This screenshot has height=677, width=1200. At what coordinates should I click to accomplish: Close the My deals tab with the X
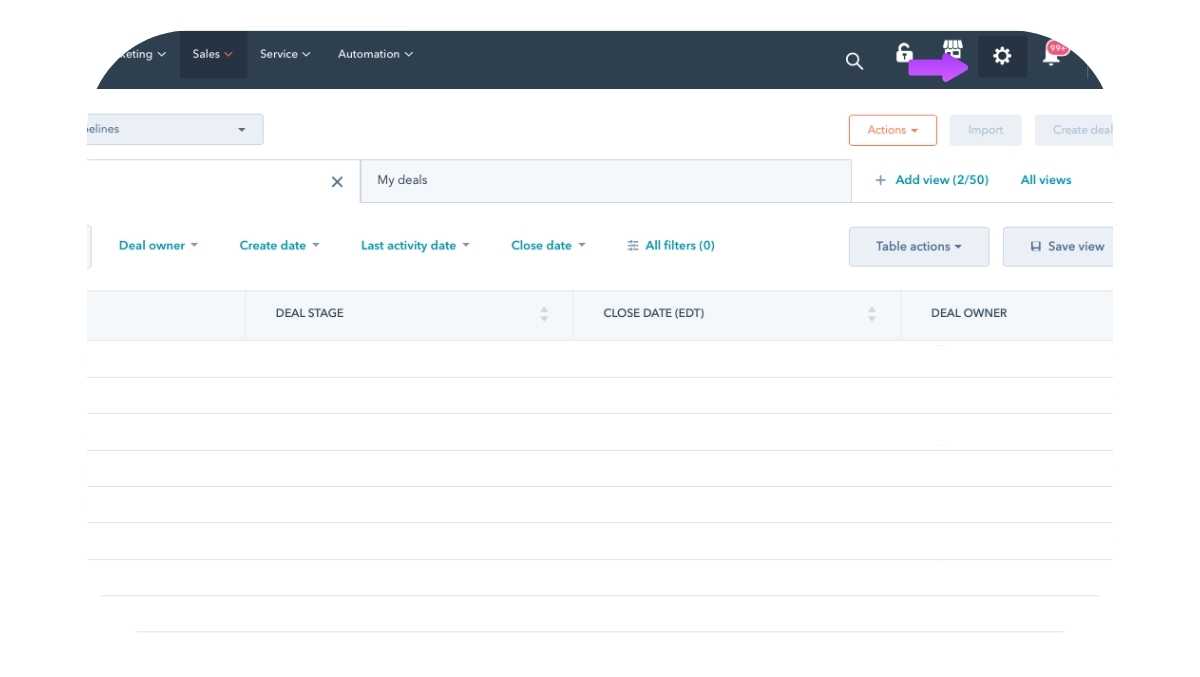pos(337,182)
